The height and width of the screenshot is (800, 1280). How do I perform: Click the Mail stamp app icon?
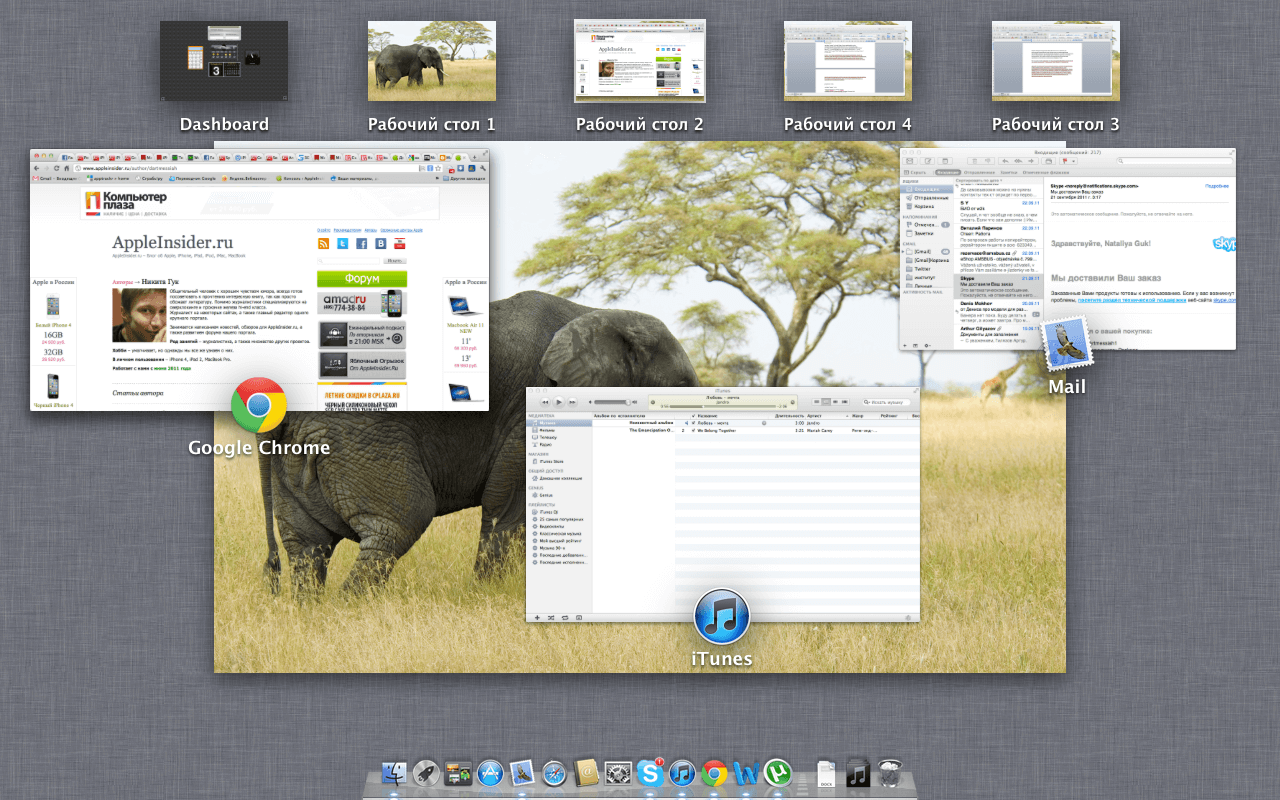(1066, 344)
